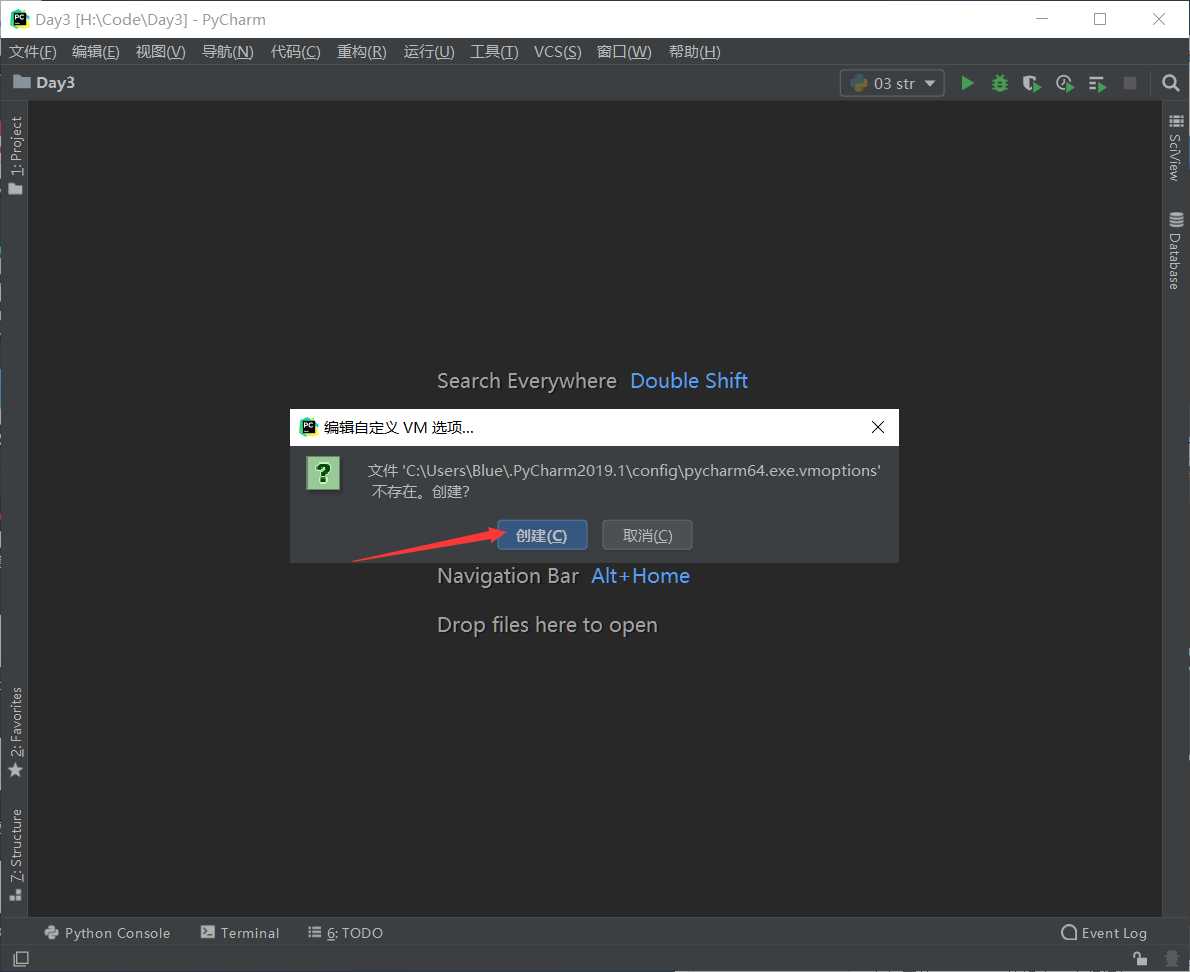Click the Concurrency Diagram run icon
1190x972 pixels.
tap(1097, 83)
